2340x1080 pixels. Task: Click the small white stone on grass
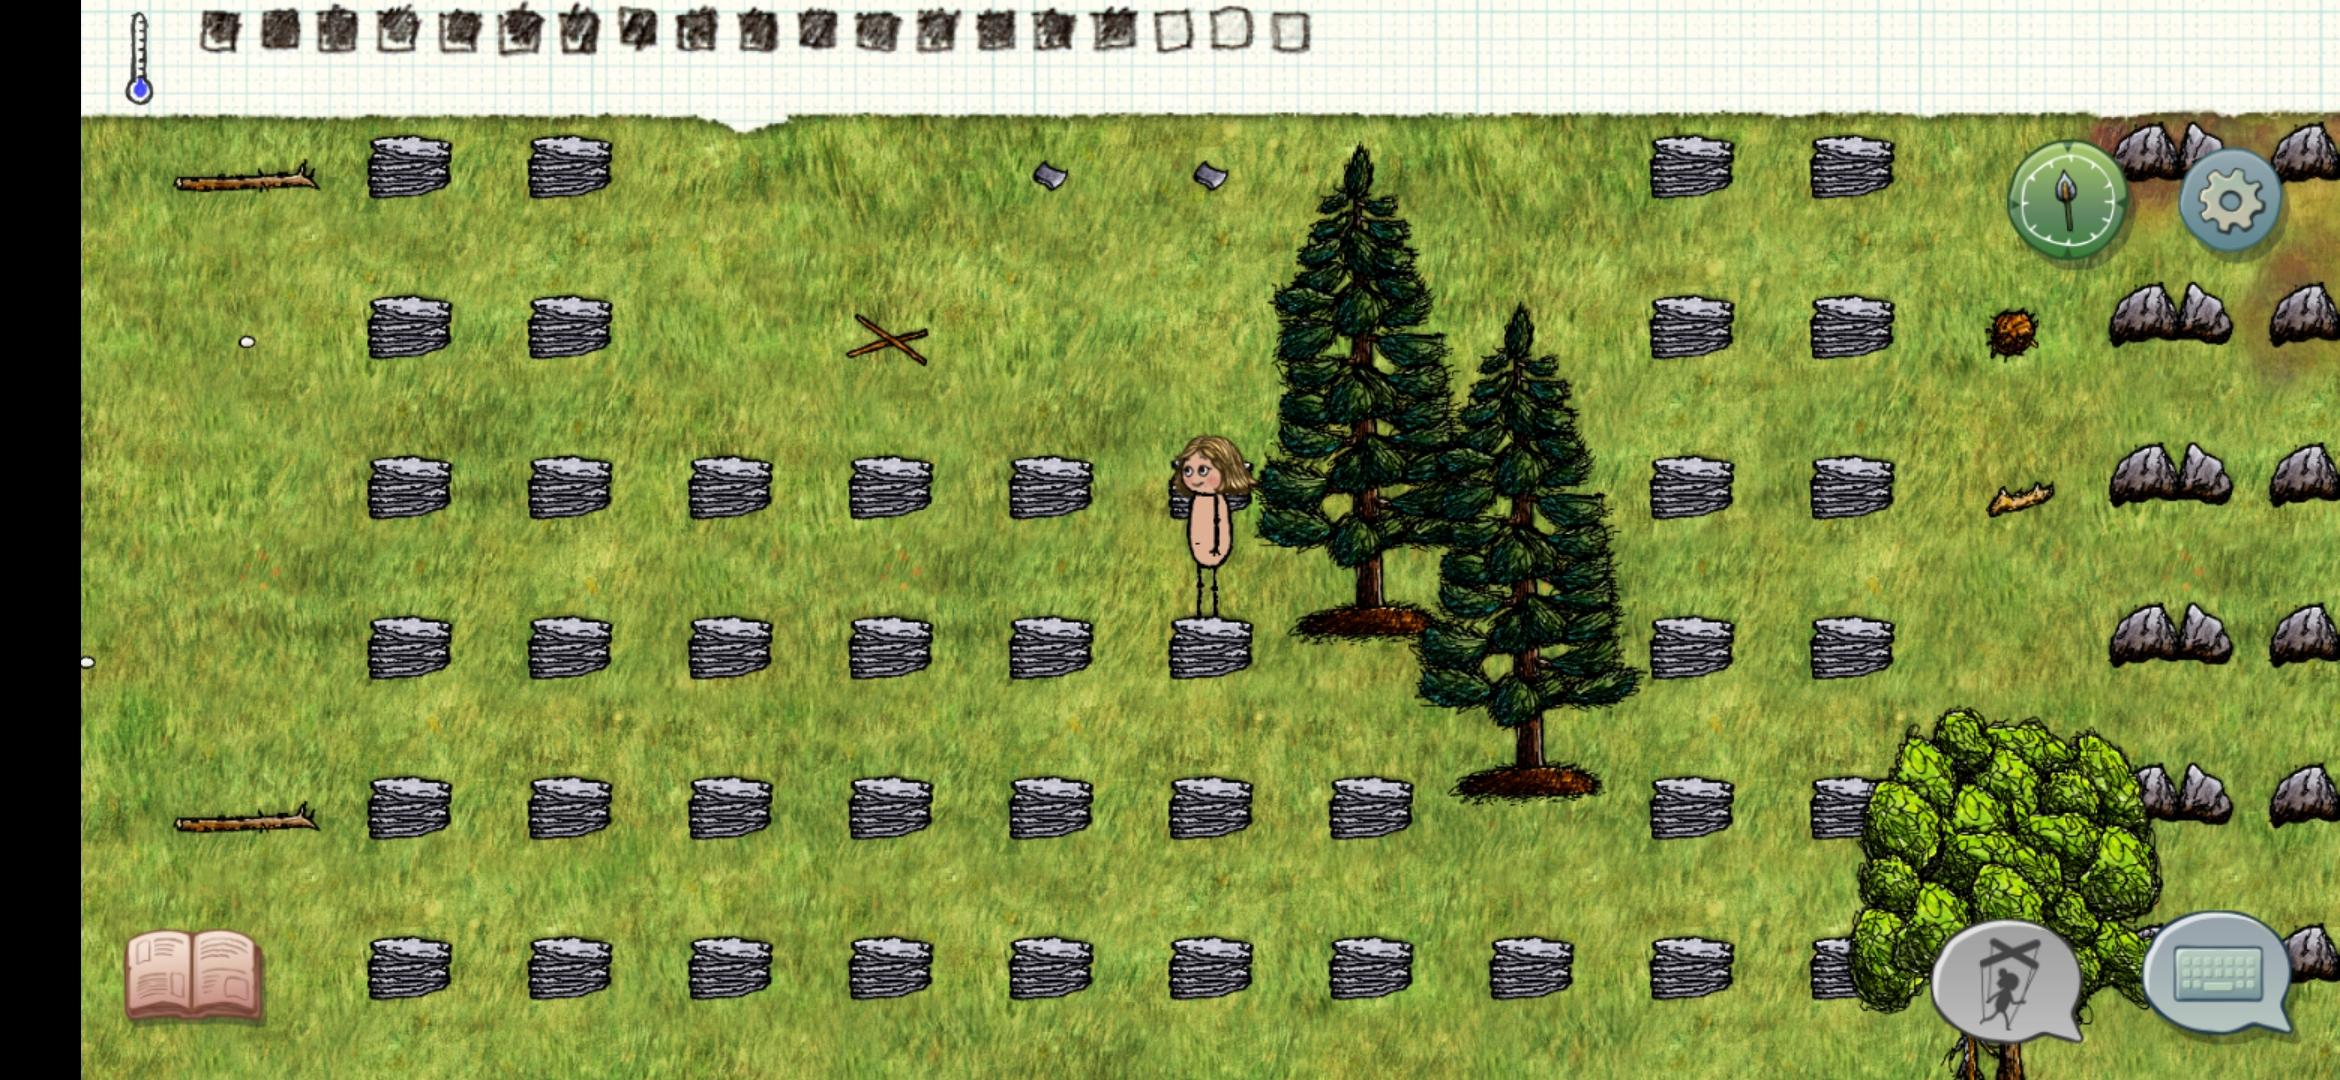247,342
